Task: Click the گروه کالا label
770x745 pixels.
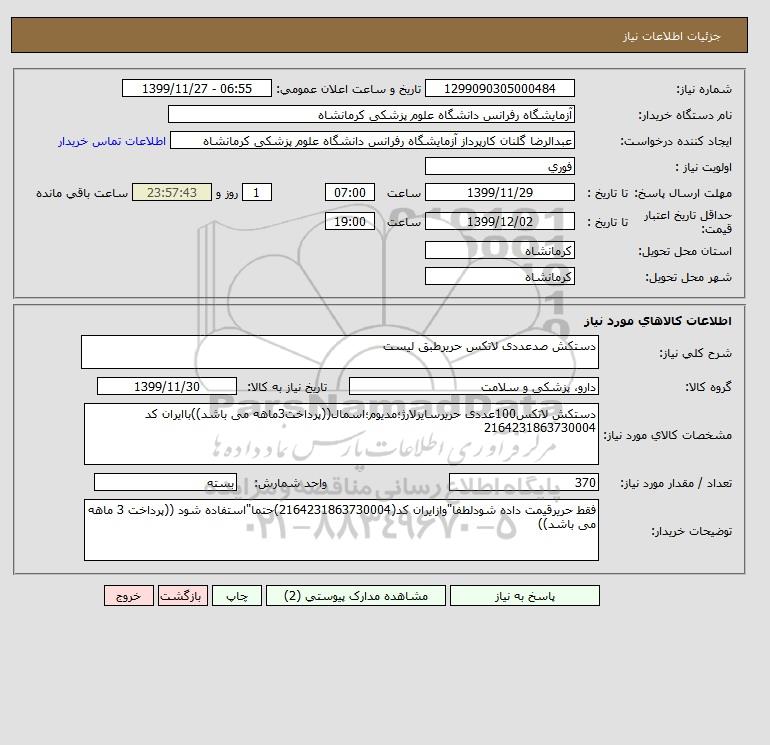Action: point(709,387)
